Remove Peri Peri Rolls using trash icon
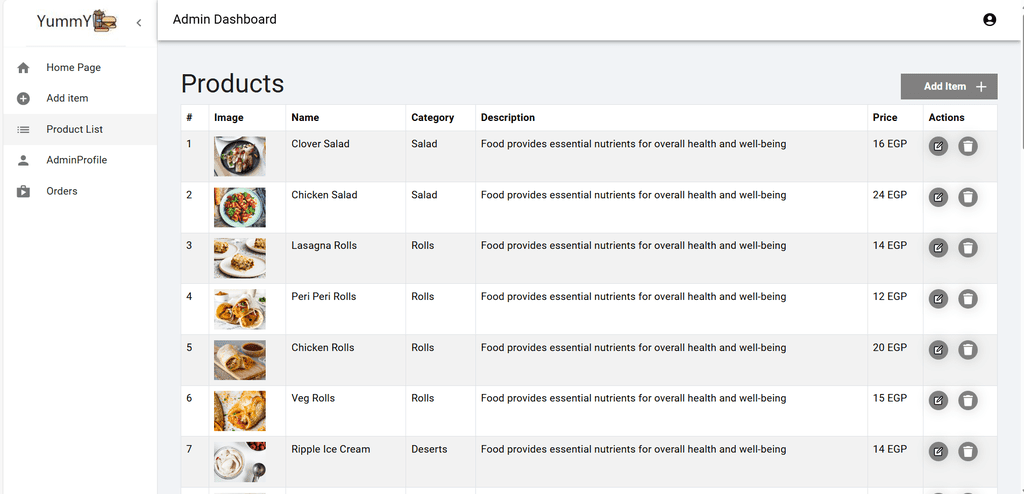 [968, 299]
